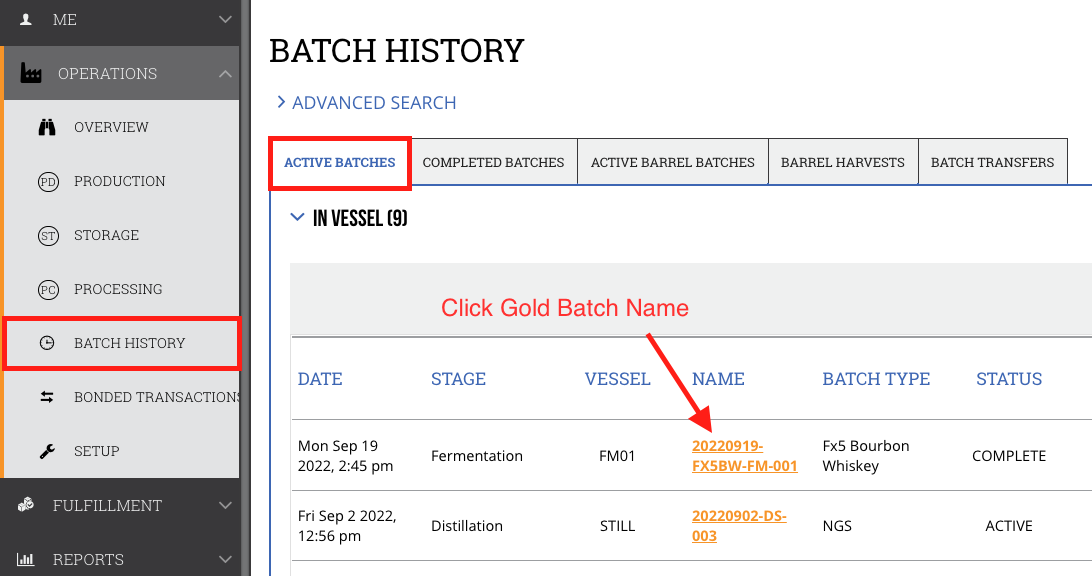
Task: Expand the Reports menu chevron
Action: tap(225, 559)
